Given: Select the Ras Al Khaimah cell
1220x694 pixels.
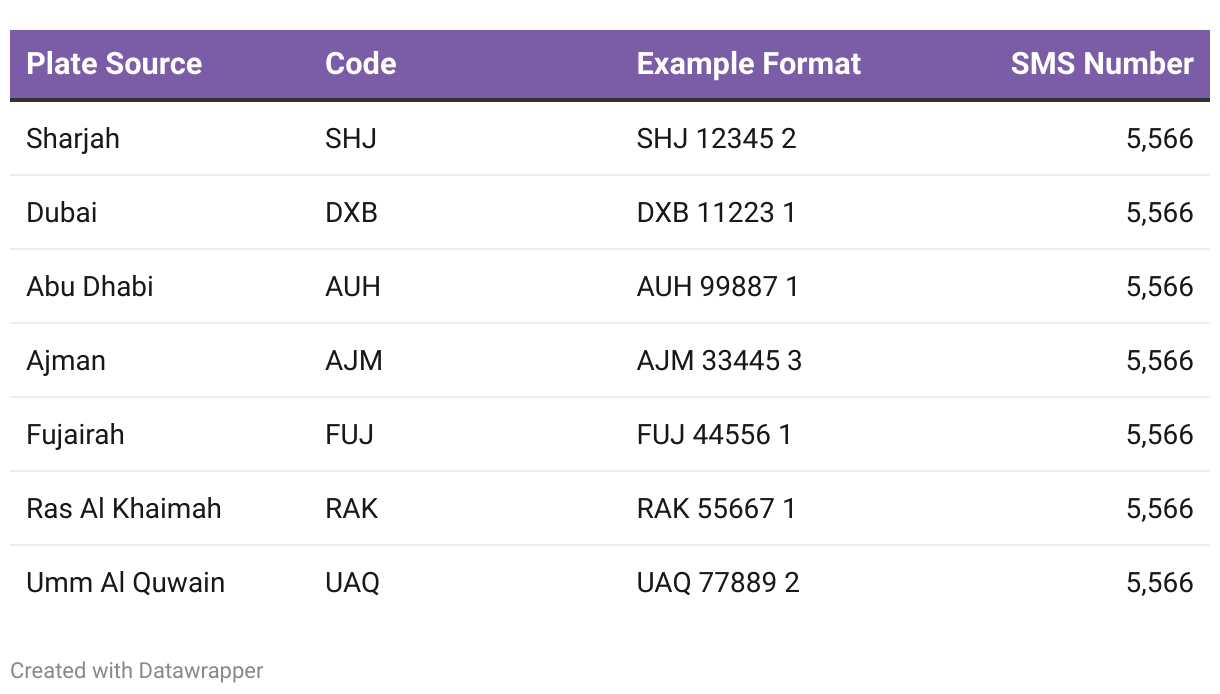Looking at the screenshot, I should [x=124, y=508].
